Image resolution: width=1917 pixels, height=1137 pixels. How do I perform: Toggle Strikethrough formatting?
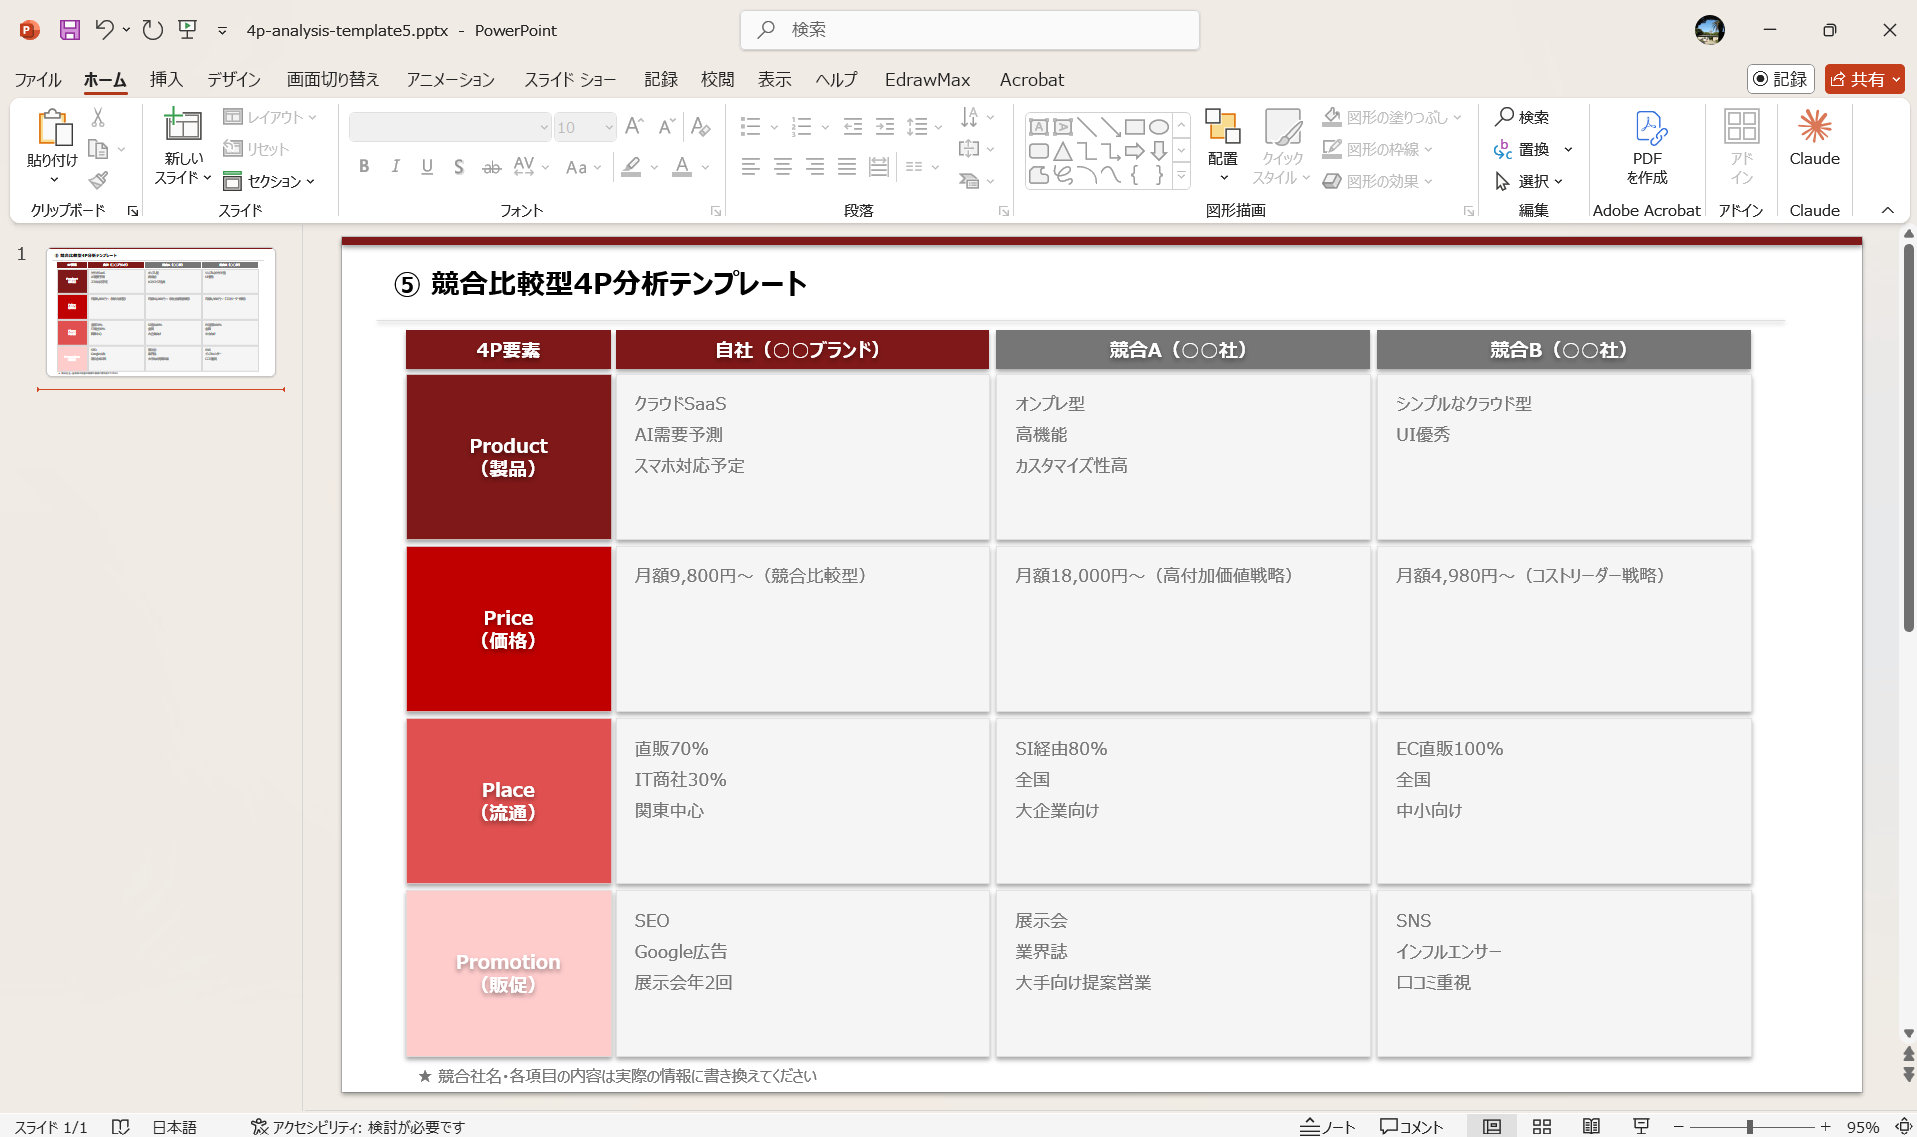[x=491, y=167]
